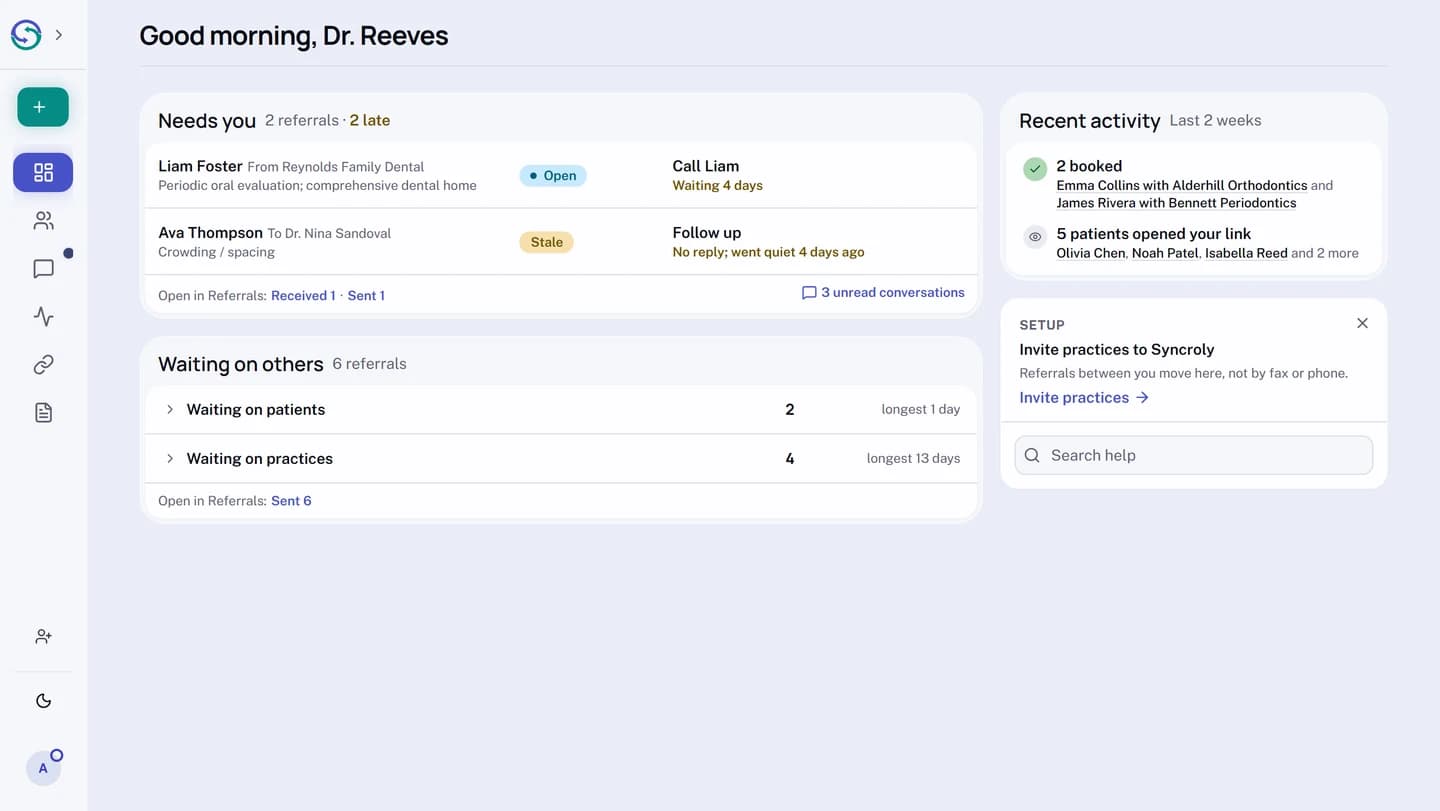Viewport: 1440px width, 811px height.
Task: Open Ava Thompson's referral row
Action: tap(561, 242)
